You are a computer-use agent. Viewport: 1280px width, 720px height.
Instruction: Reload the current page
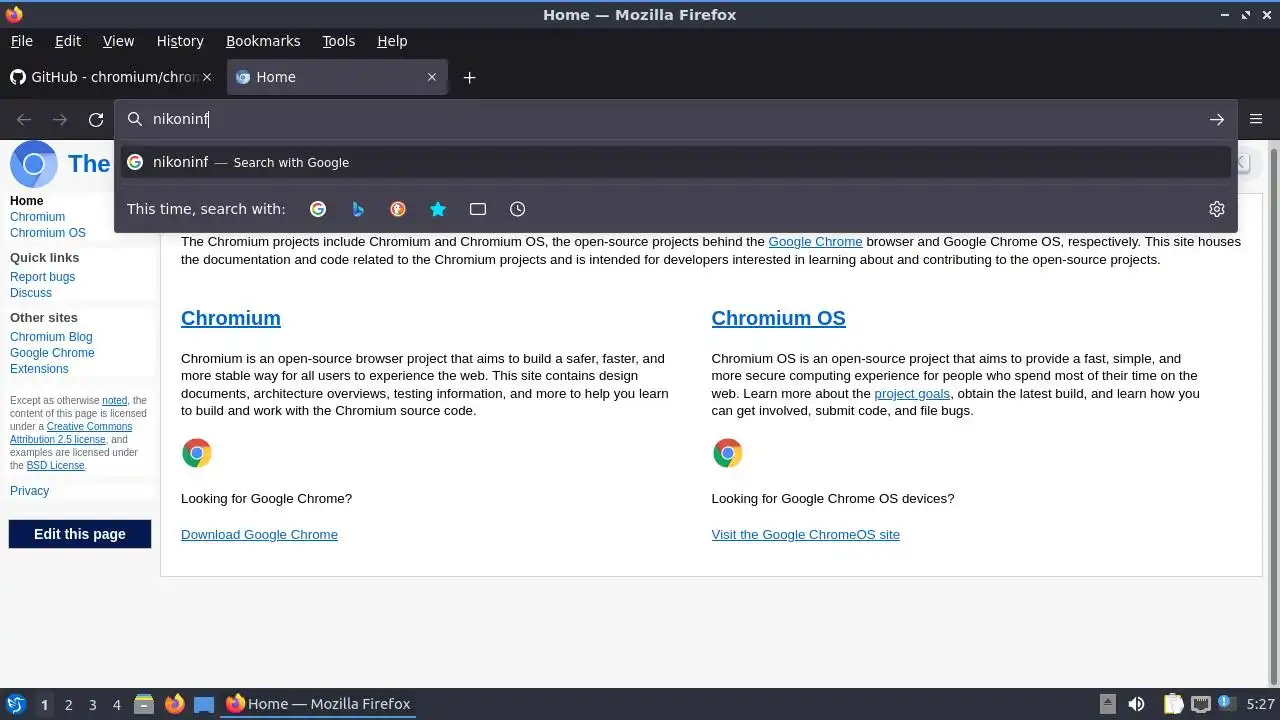(x=96, y=119)
